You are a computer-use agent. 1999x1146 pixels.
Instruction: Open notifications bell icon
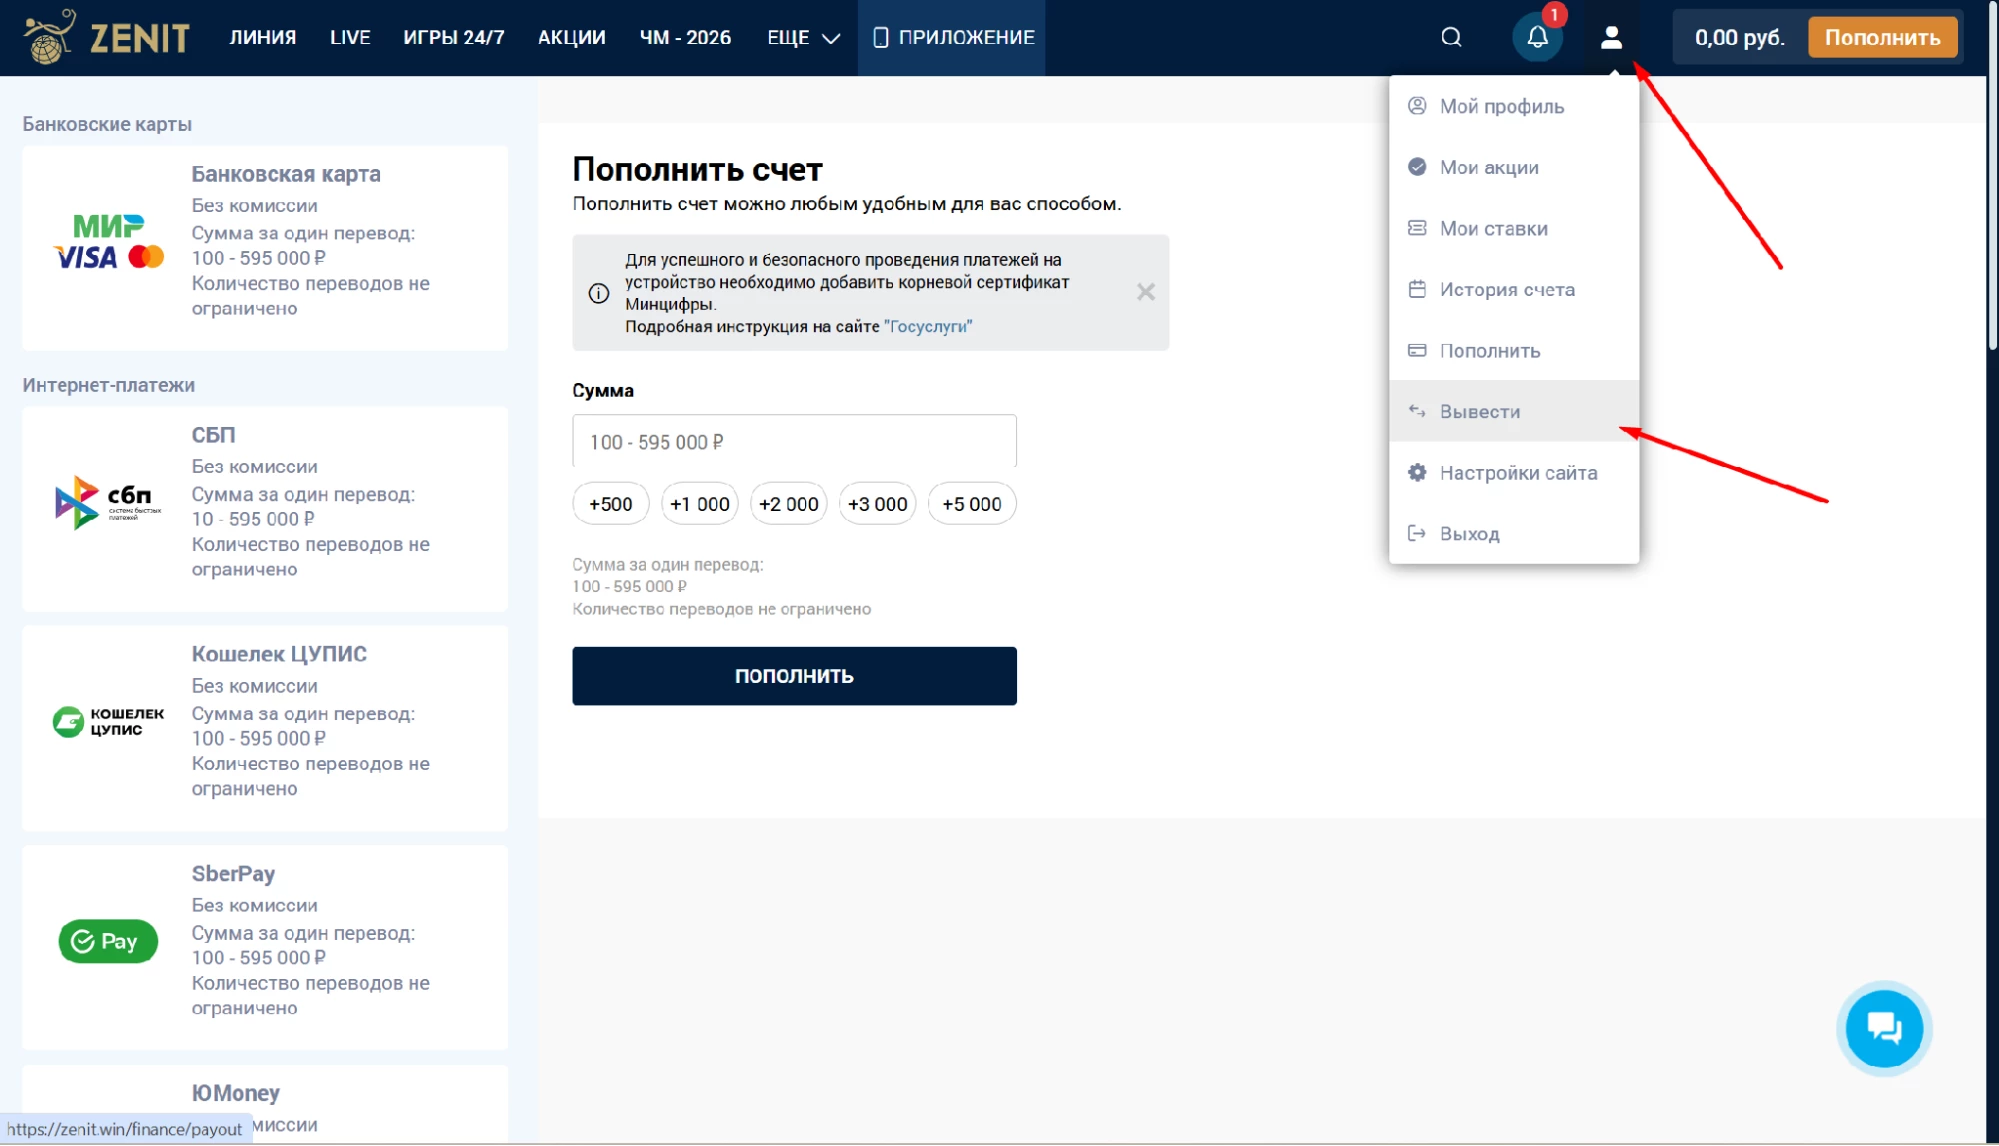coord(1537,37)
